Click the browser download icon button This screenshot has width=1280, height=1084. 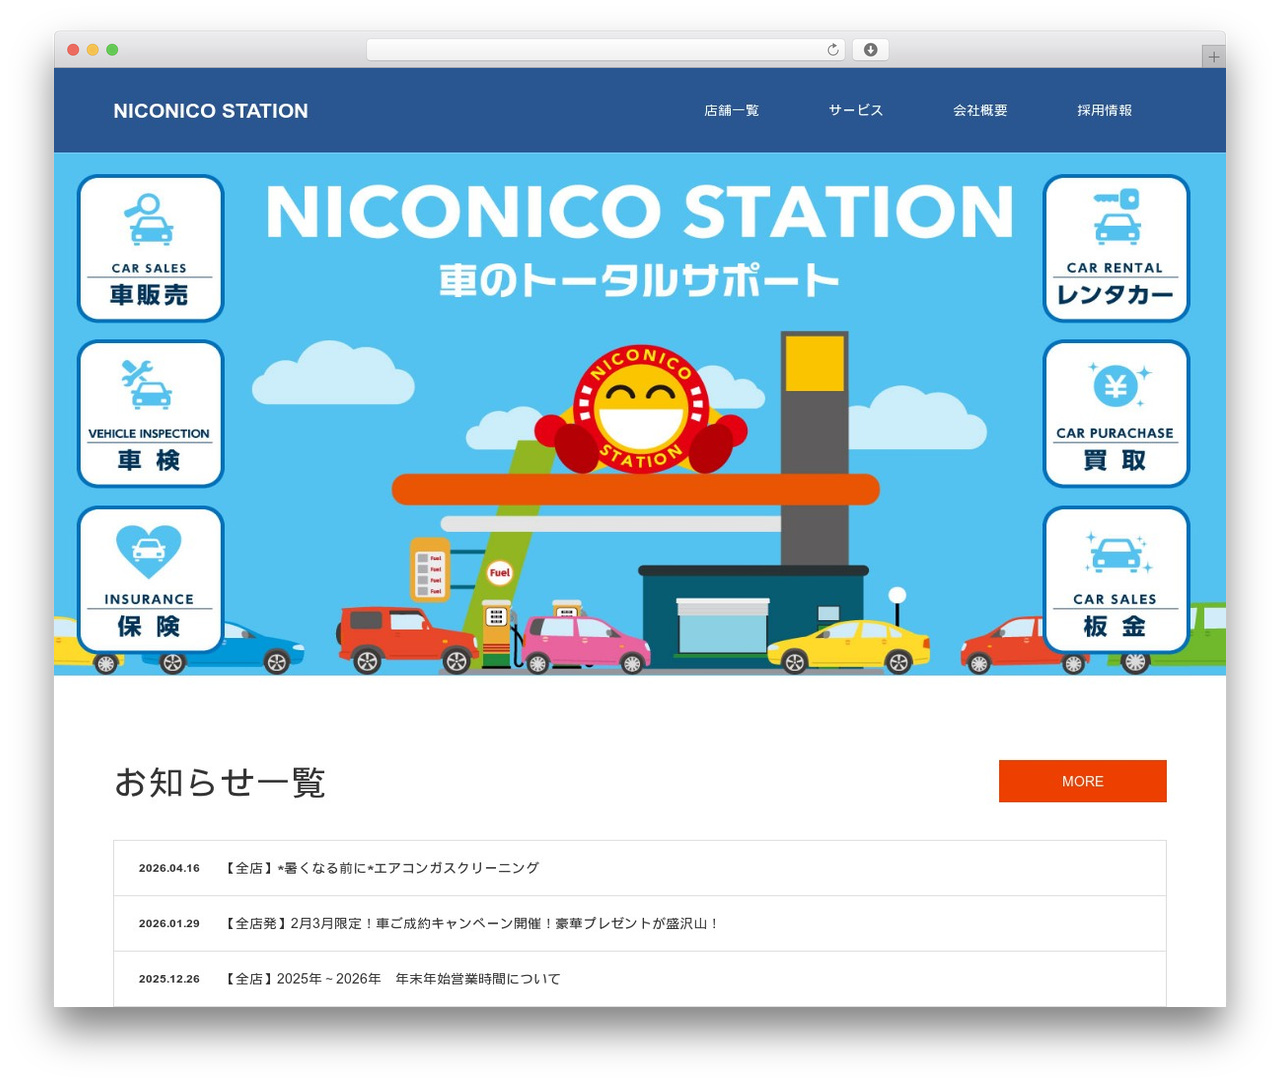pos(870,50)
